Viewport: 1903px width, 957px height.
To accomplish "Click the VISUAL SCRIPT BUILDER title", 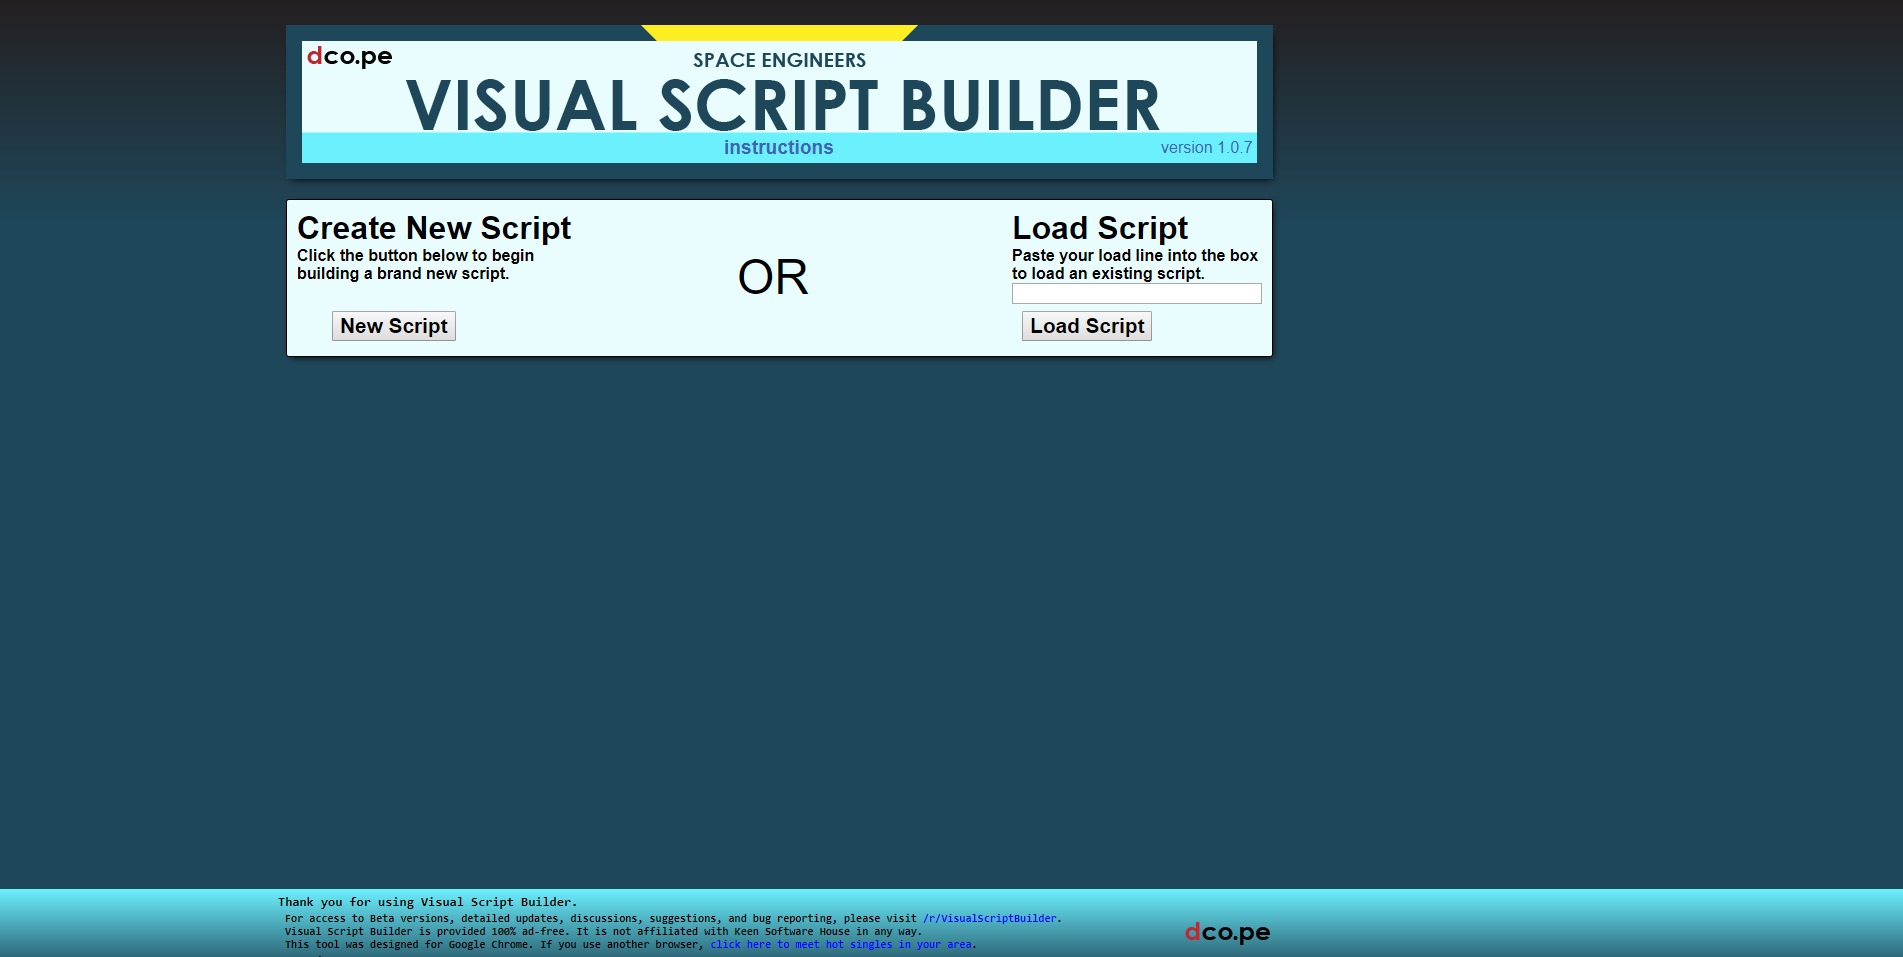I will [x=782, y=106].
